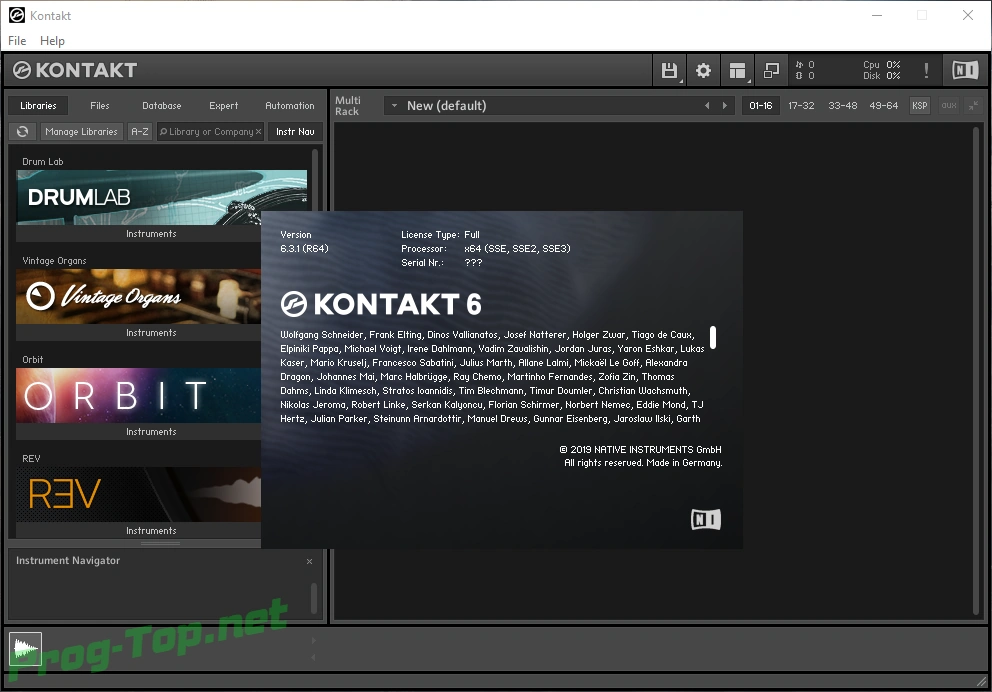
Task: Click the panic exclamation icon
Action: click(x=926, y=70)
